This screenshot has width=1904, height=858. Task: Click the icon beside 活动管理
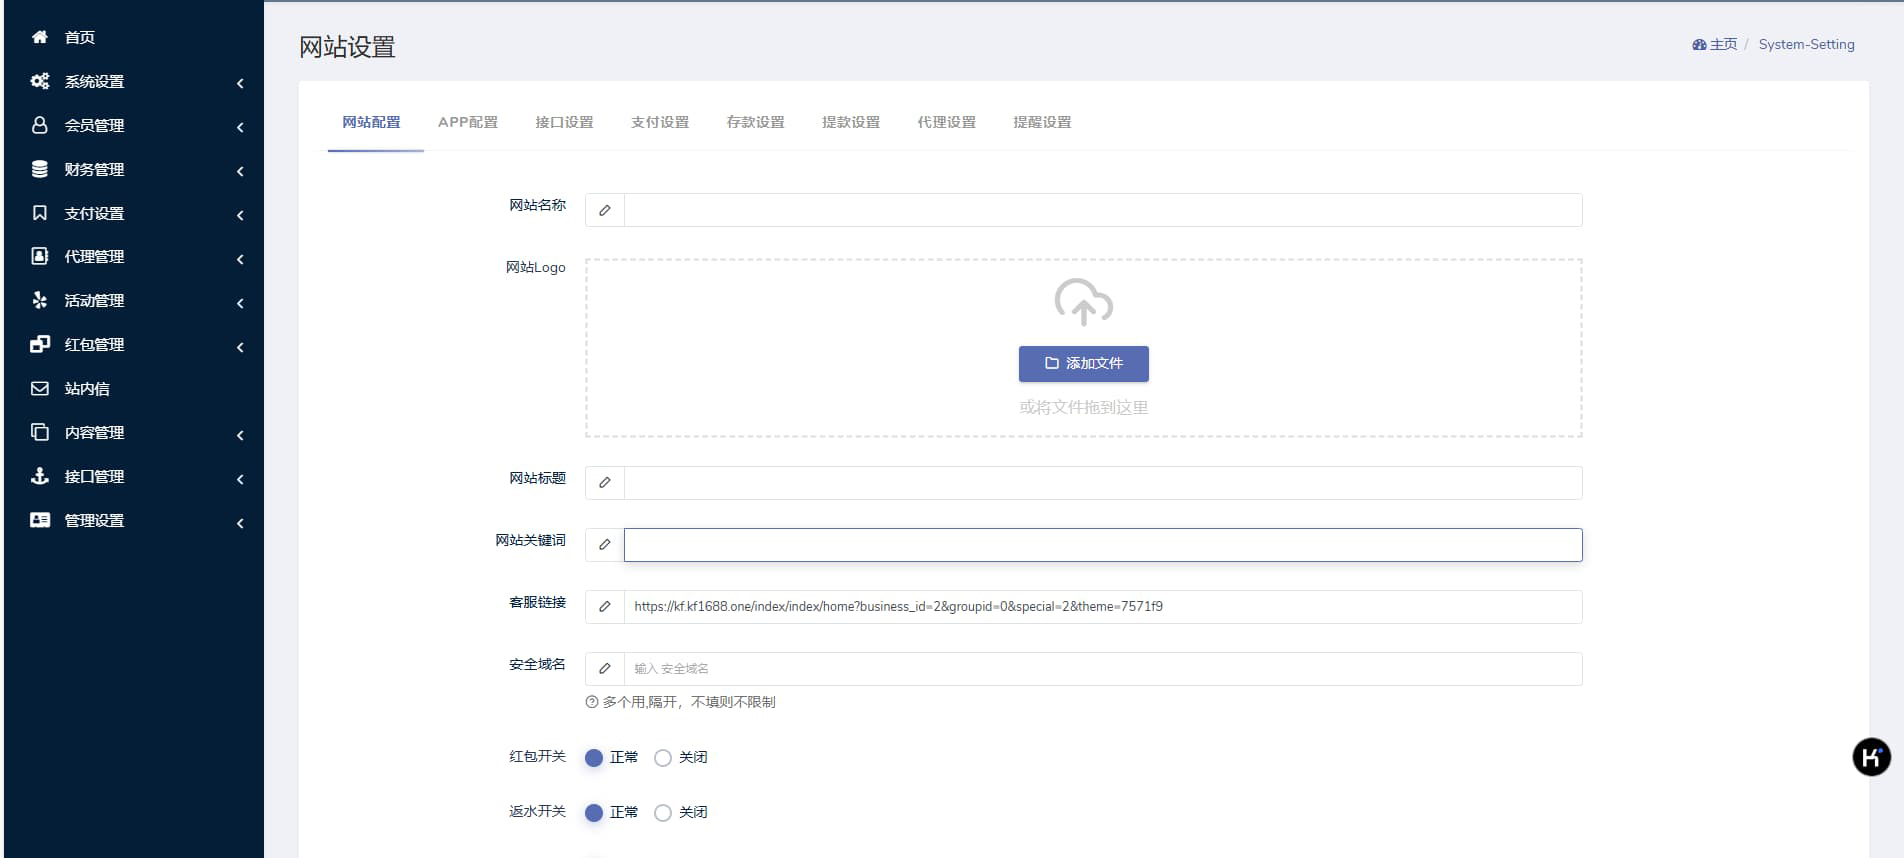tap(40, 300)
